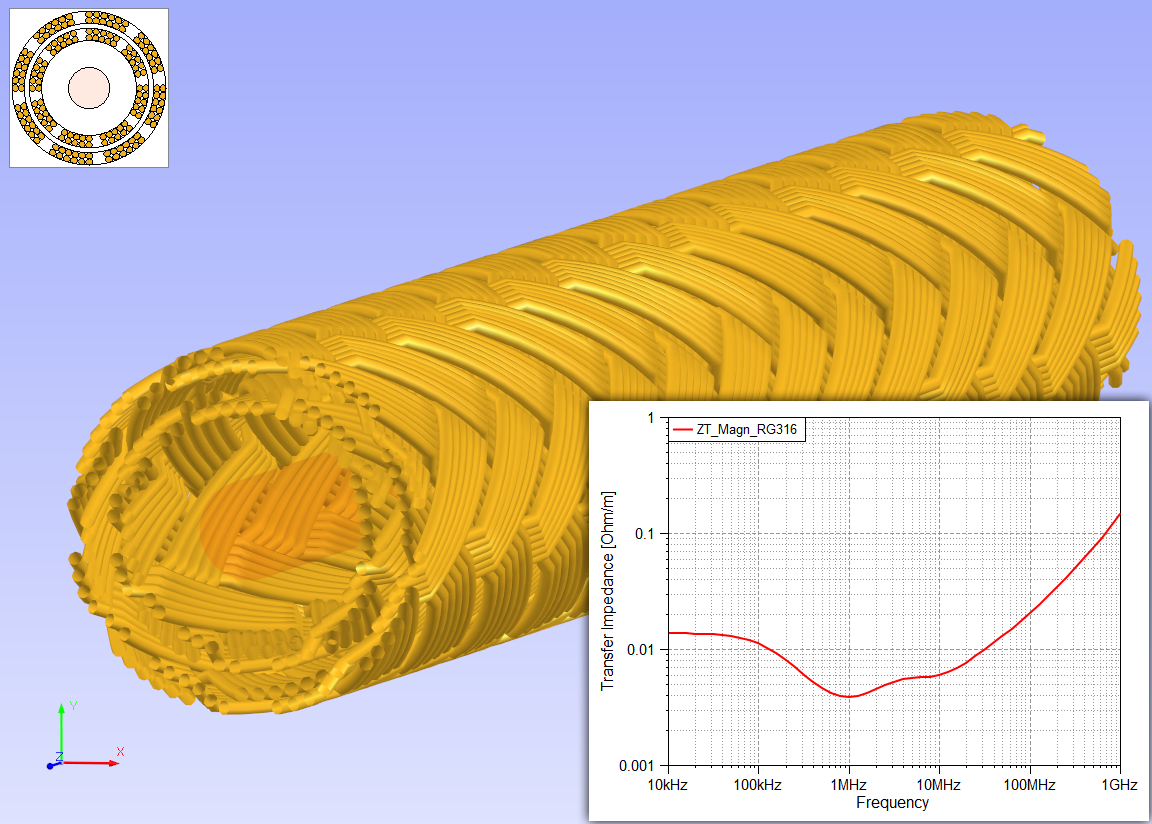The height and width of the screenshot is (824, 1152).
Task: Click the 0.001 tick on impedance axis
Action: [x=634, y=766]
